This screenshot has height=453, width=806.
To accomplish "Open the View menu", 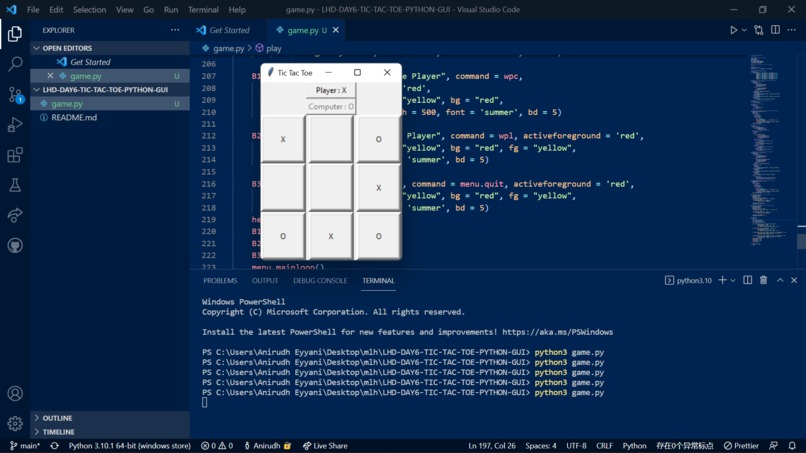I will (x=124, y=10).
